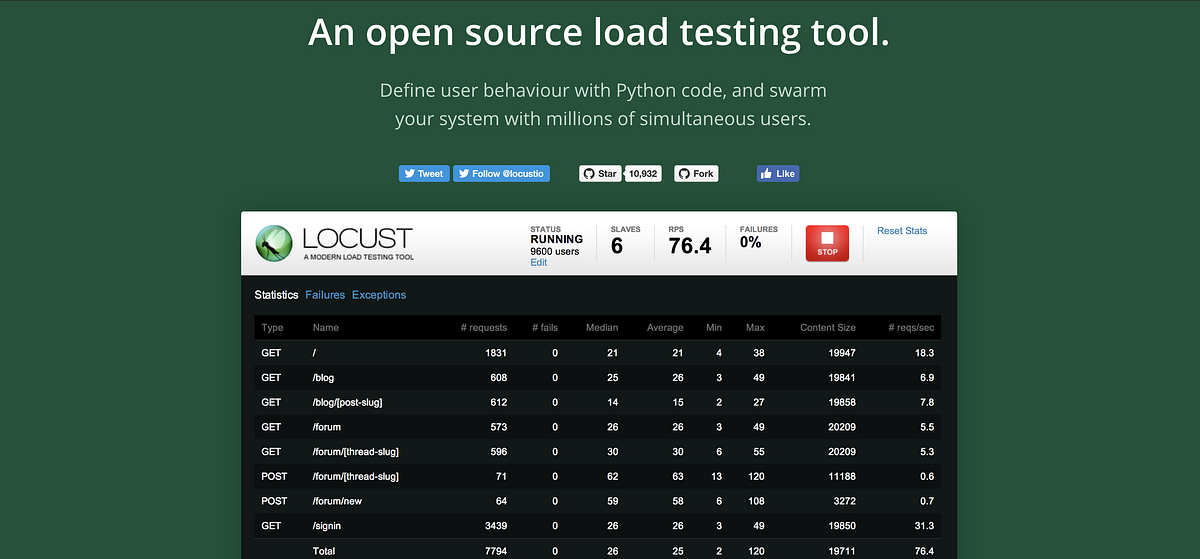The height and width of the screenshot is (559, 1200).
Task: Click requests value 3439 for /signin
Action: pos(495,526)
